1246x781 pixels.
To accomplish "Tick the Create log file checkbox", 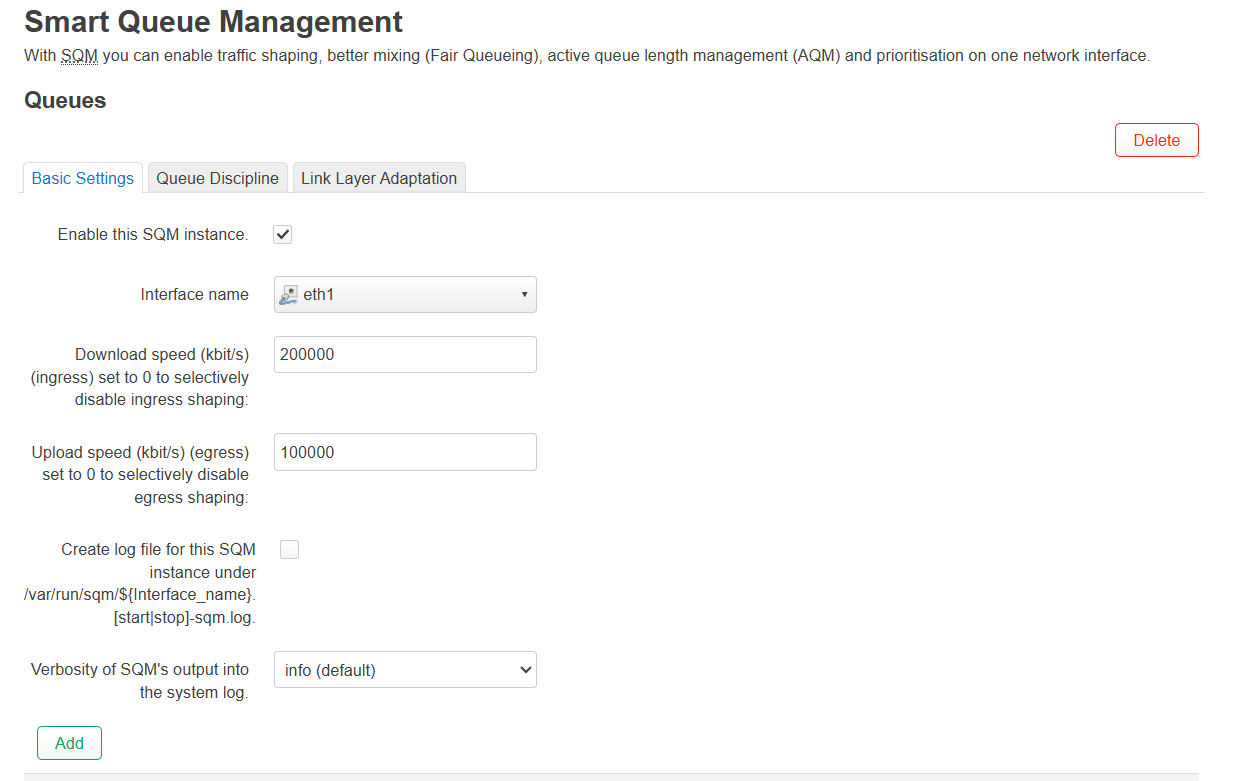I will [289, 549].
